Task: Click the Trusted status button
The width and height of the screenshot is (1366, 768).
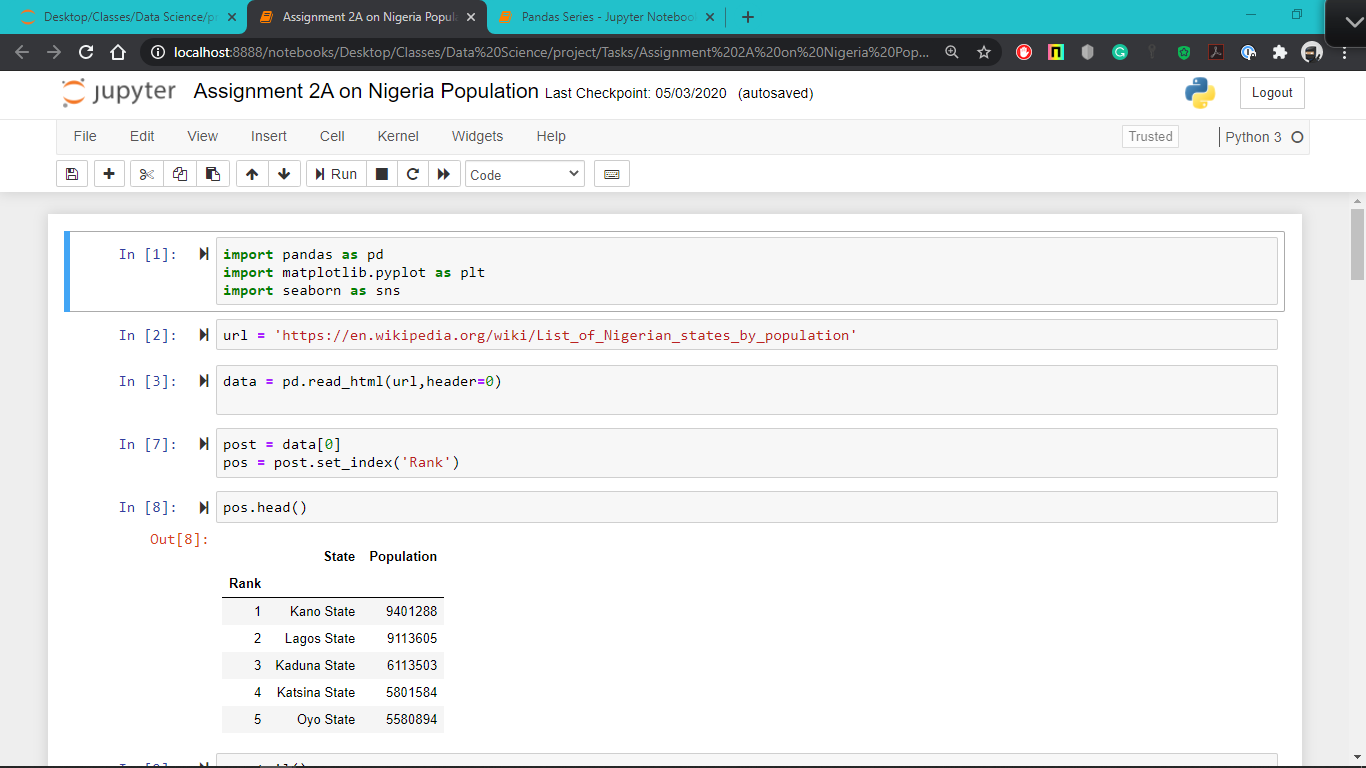Action: [1150, 136]
